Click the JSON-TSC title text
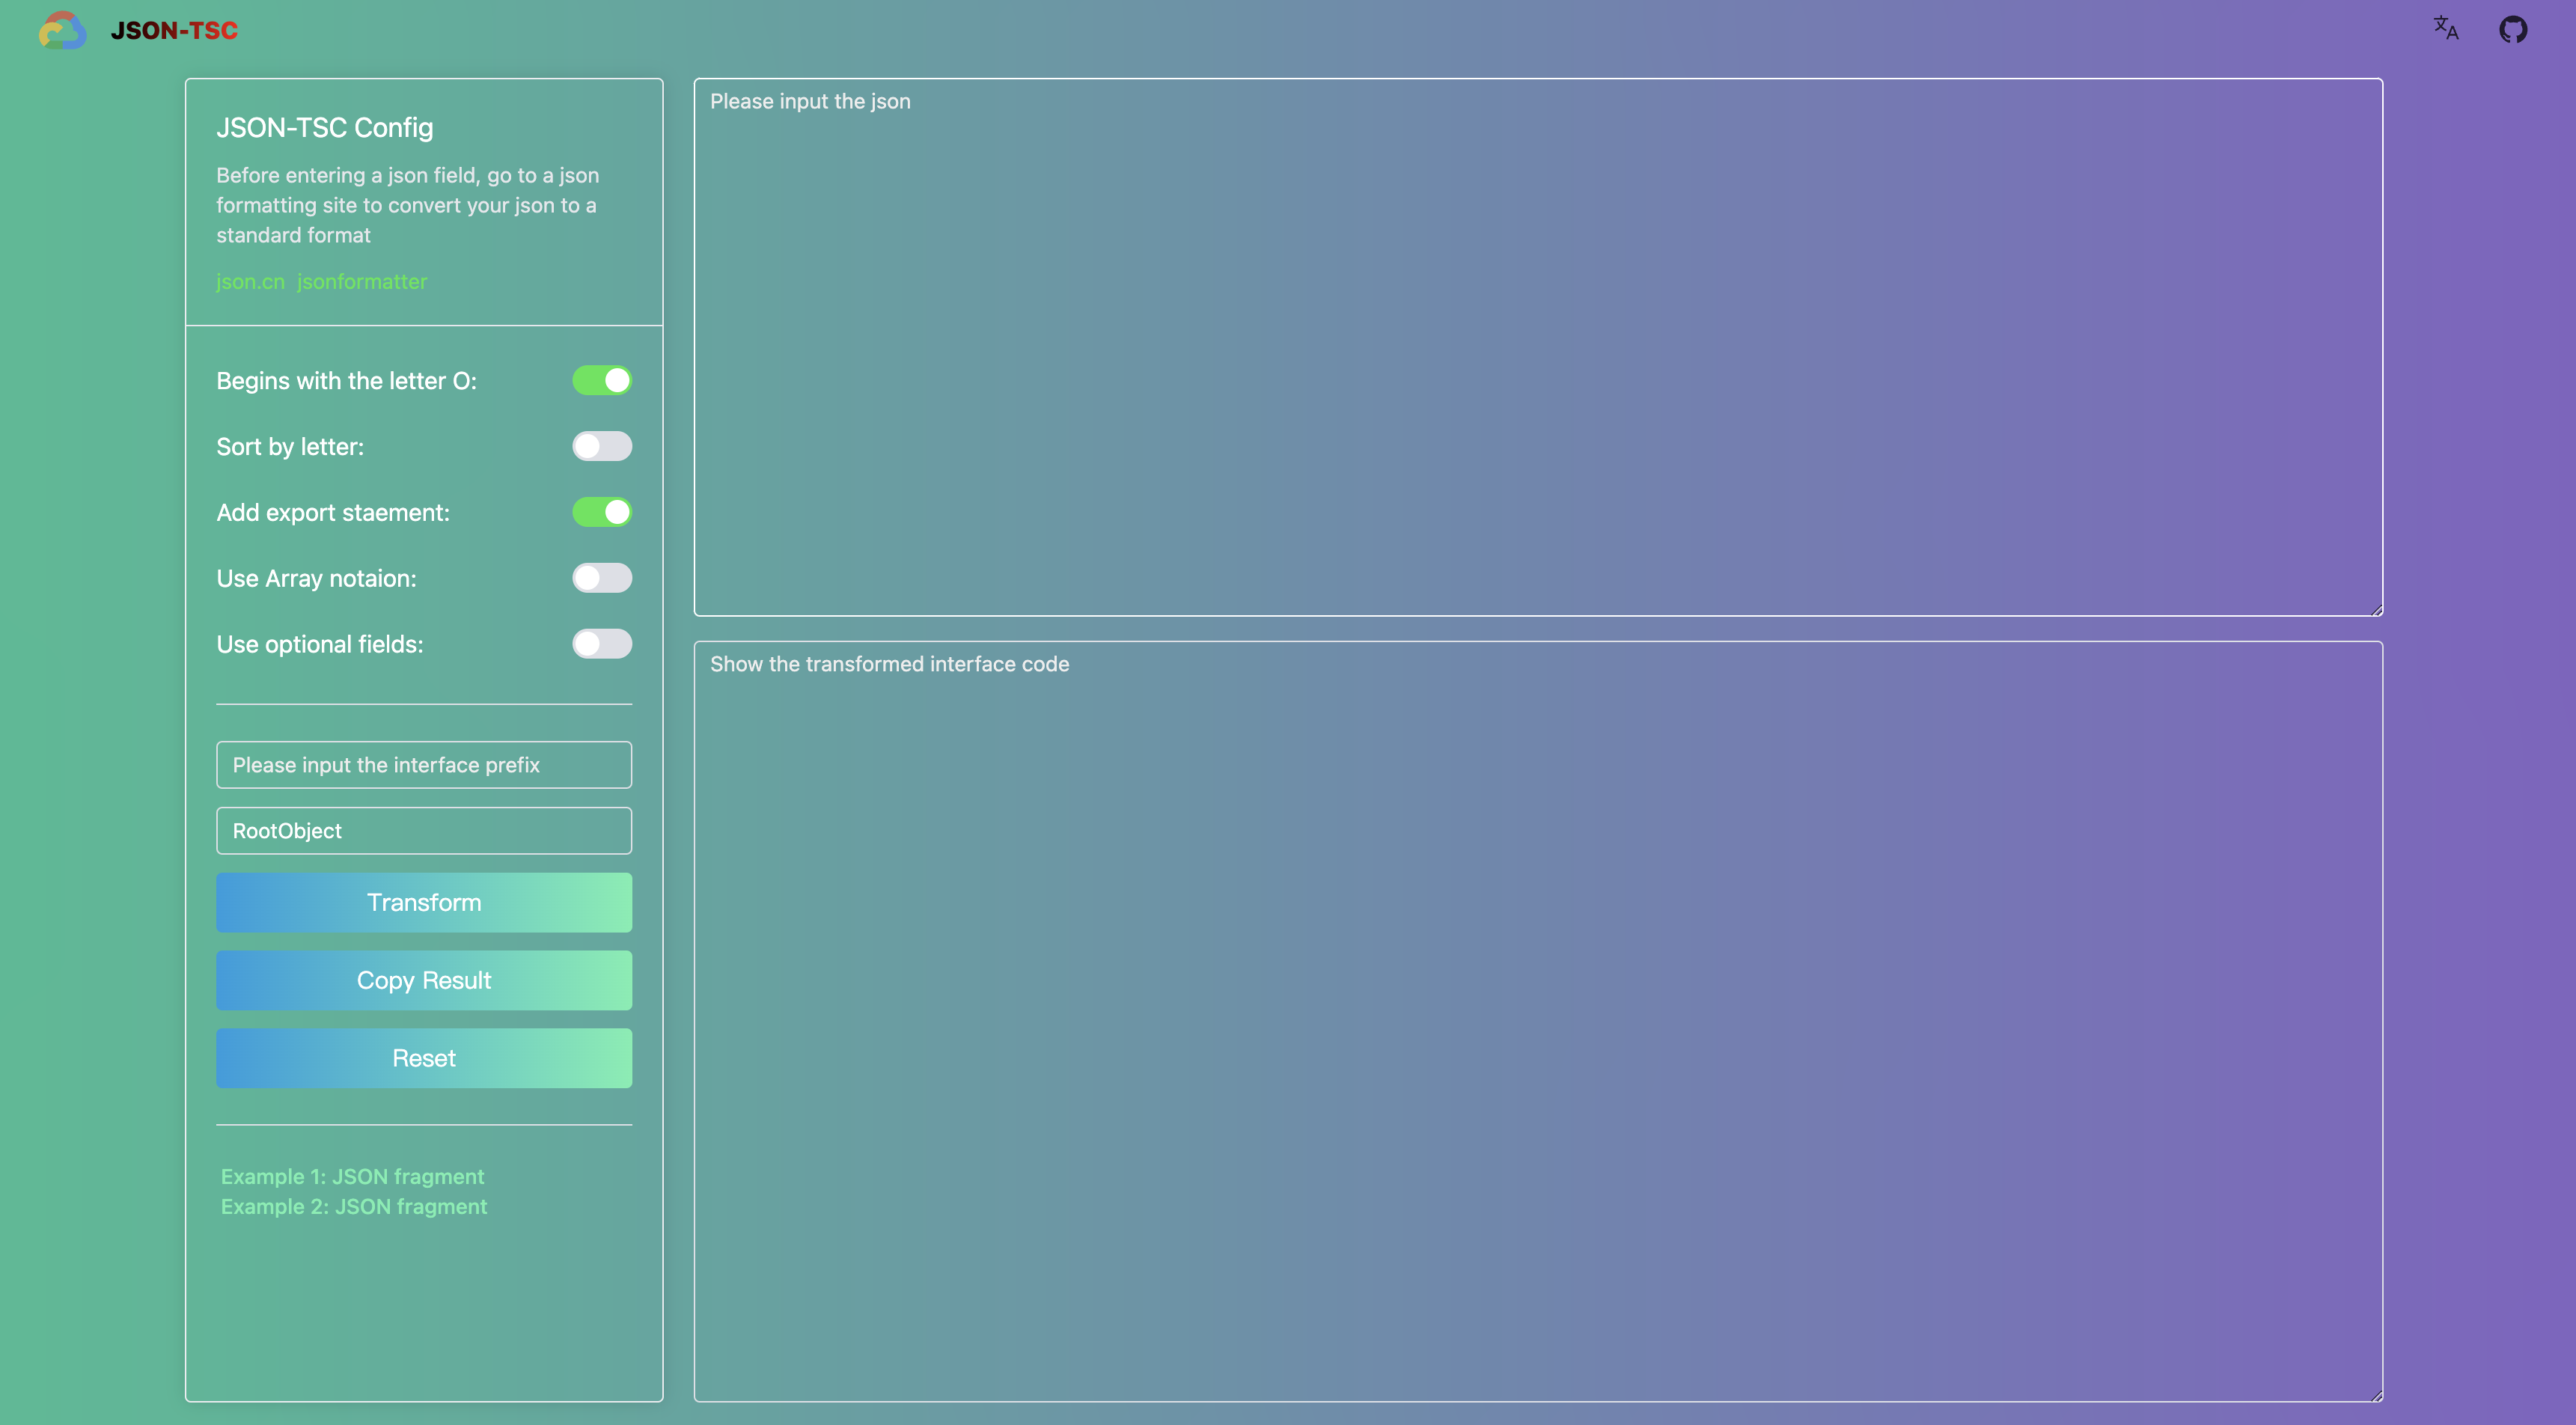 174,31
